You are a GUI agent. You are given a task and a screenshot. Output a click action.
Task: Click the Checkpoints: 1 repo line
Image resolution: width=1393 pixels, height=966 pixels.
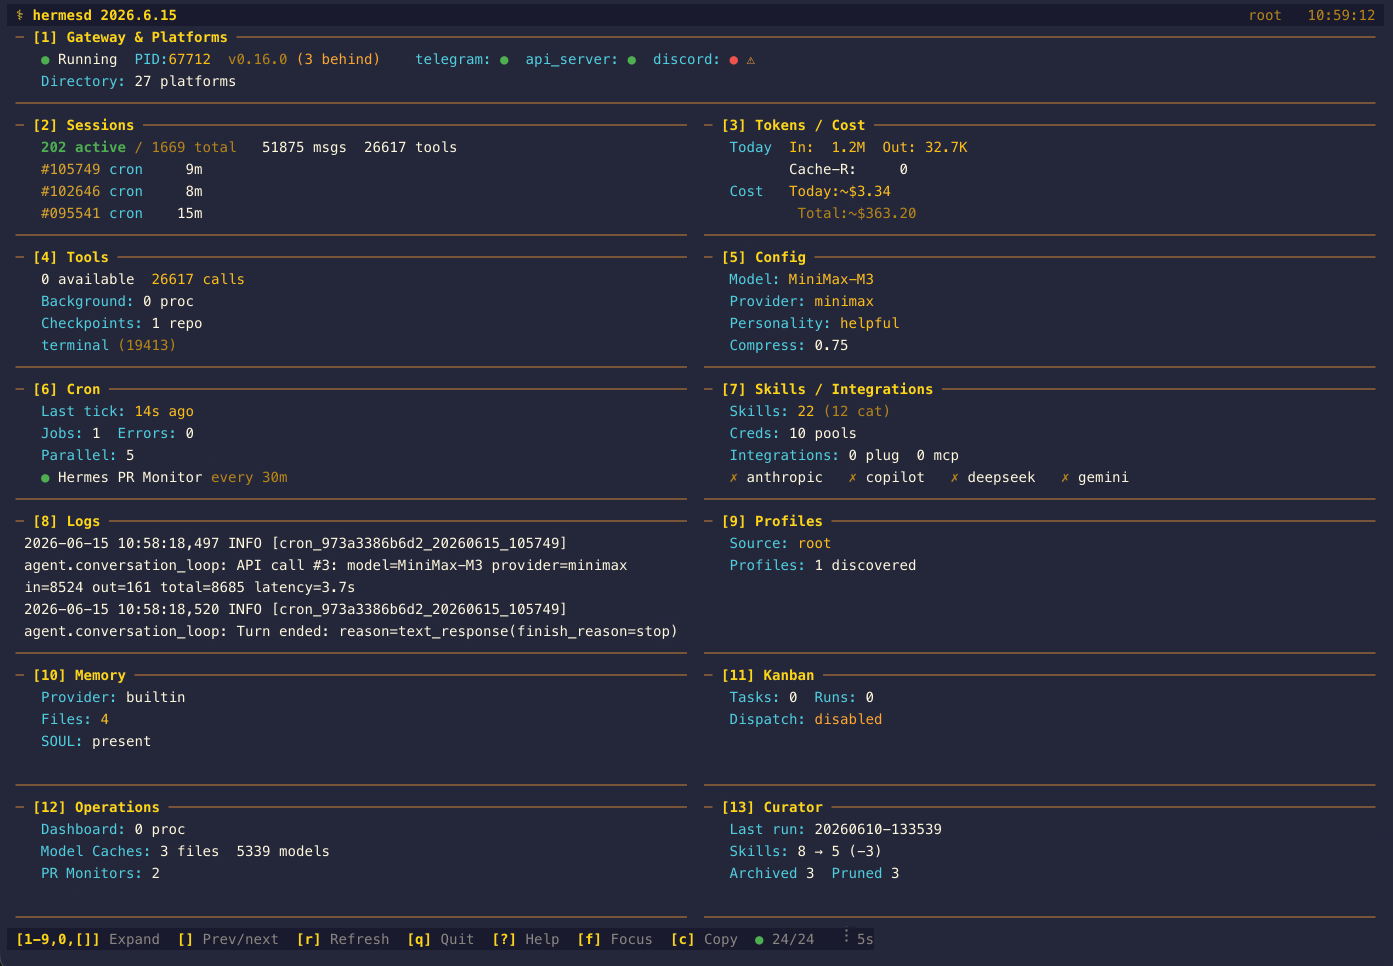click(121, 323)
